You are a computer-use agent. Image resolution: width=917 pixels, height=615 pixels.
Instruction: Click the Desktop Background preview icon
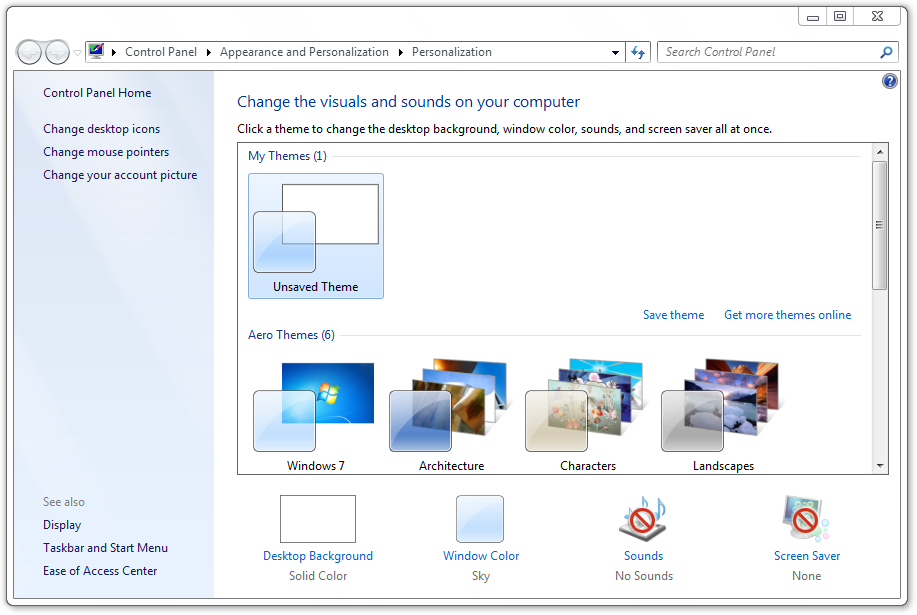(x=318, y=519)
